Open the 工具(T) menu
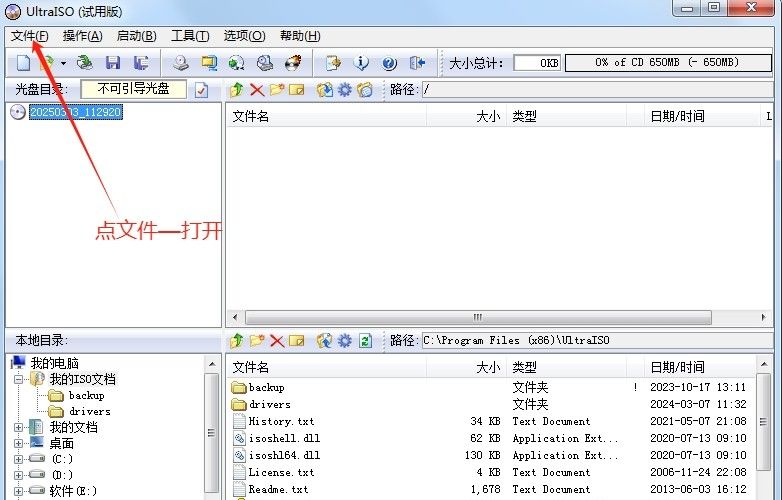The height and width of the screenshot is (500, 782). [x=190, y=36]
